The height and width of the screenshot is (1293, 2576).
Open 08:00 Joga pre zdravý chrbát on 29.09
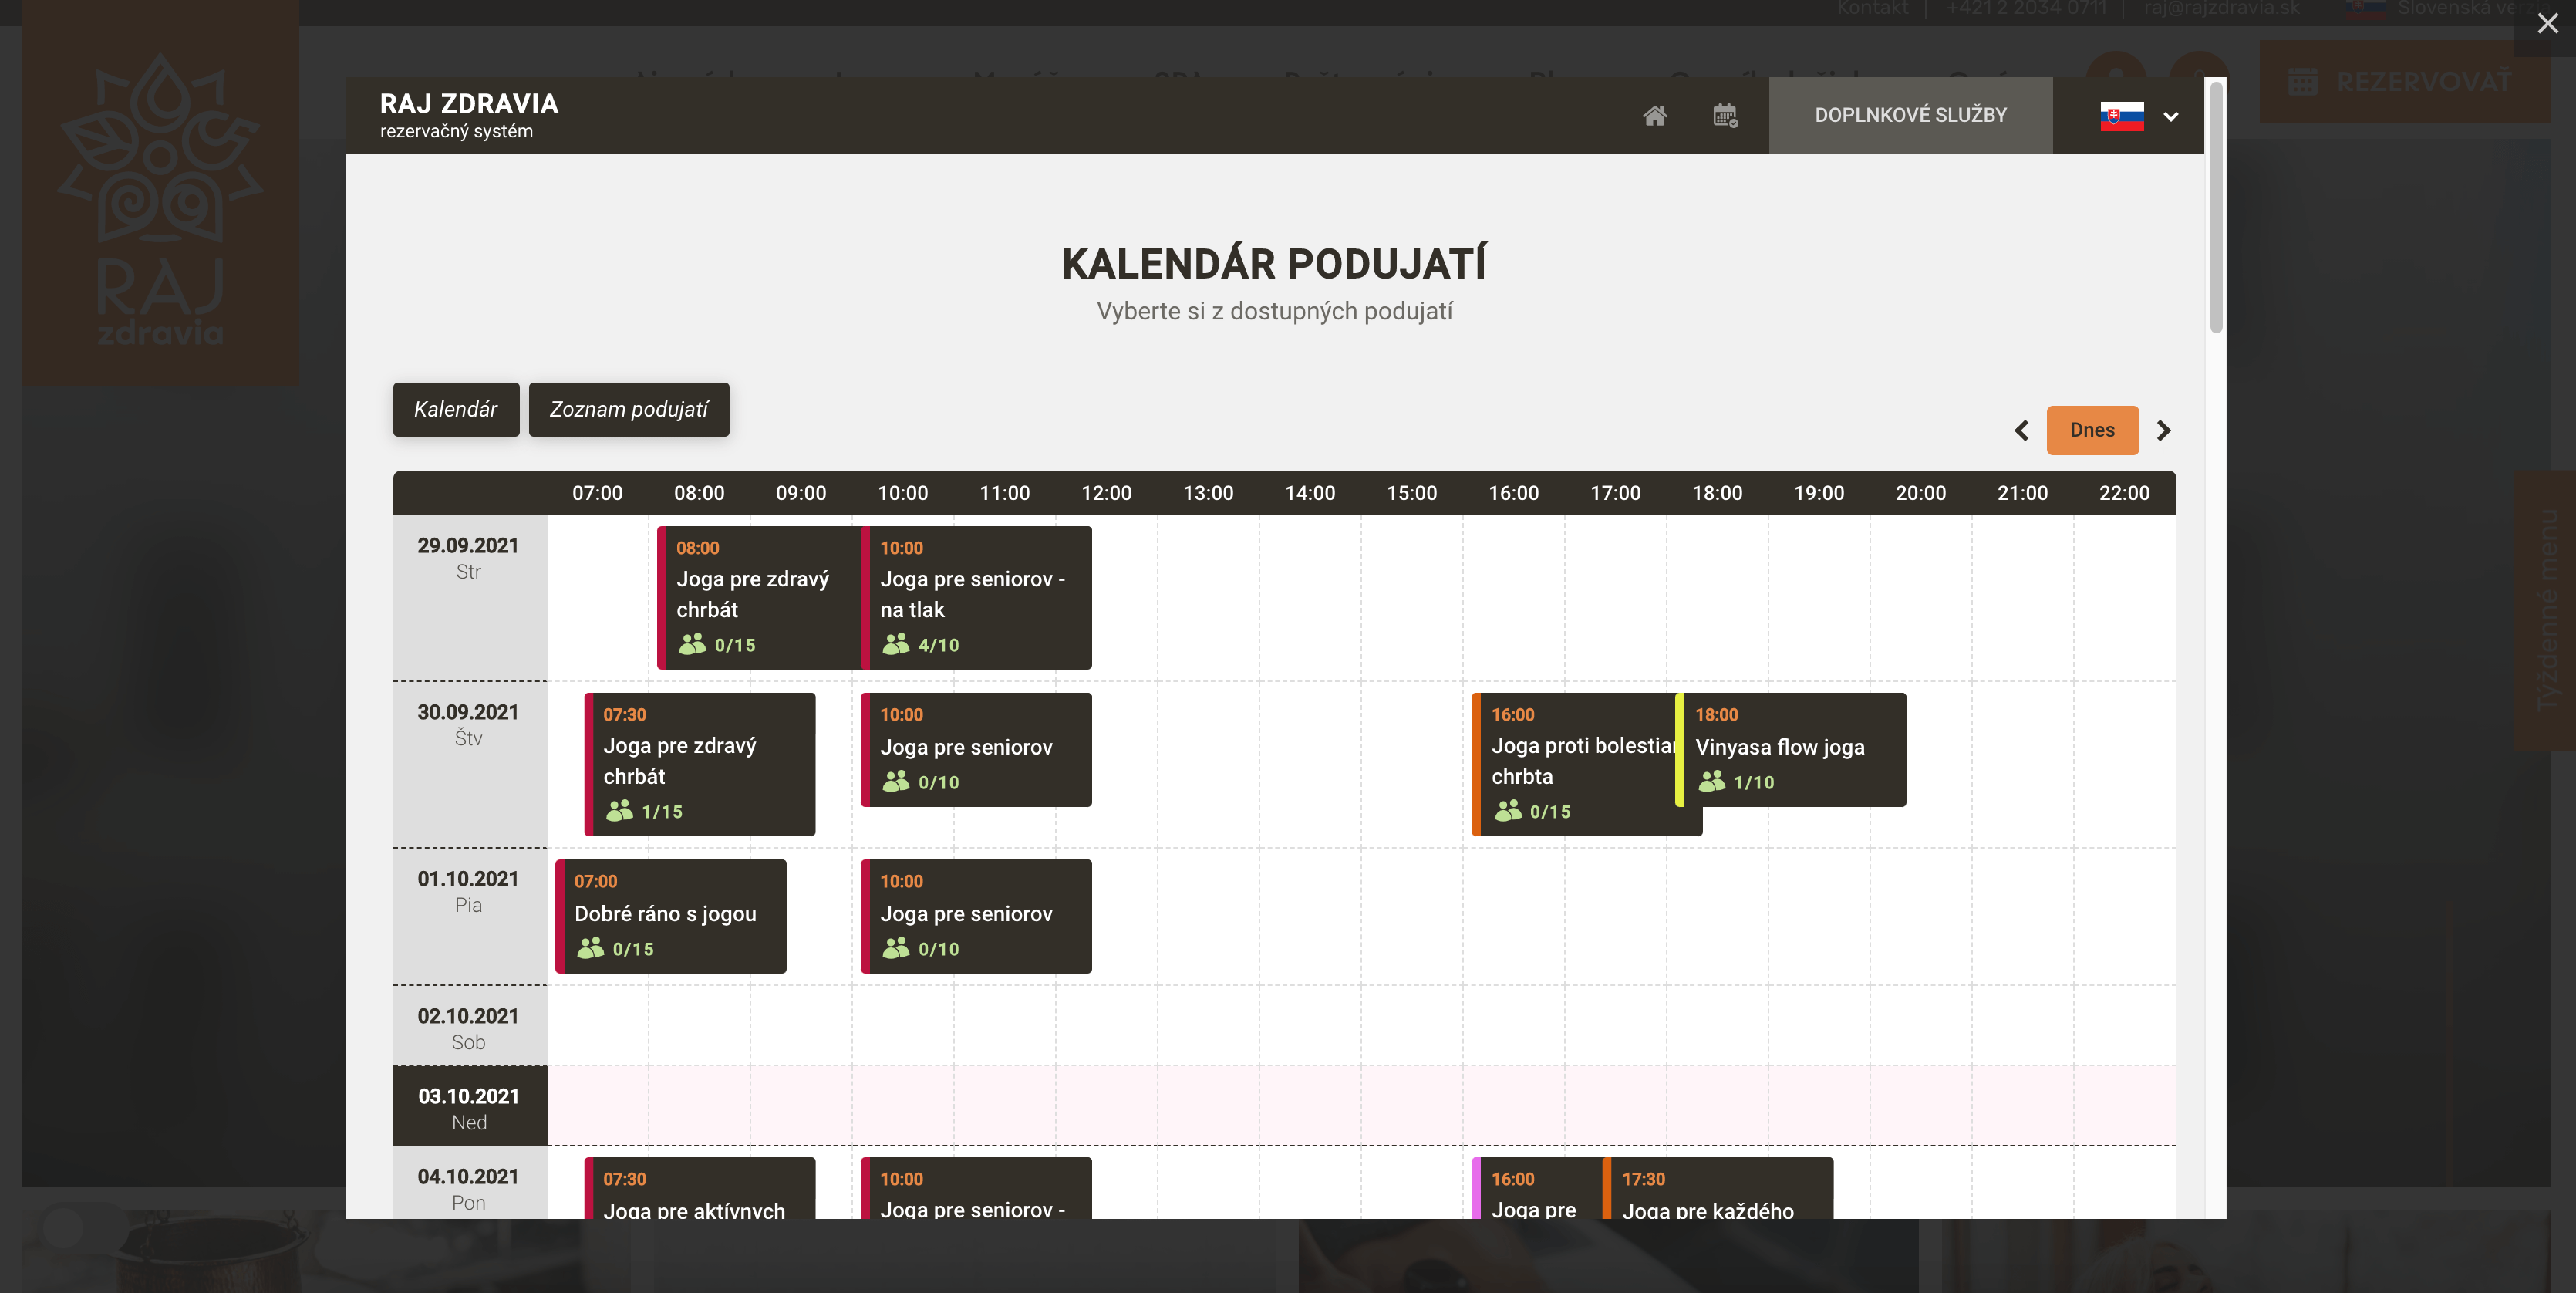point(760,597)
